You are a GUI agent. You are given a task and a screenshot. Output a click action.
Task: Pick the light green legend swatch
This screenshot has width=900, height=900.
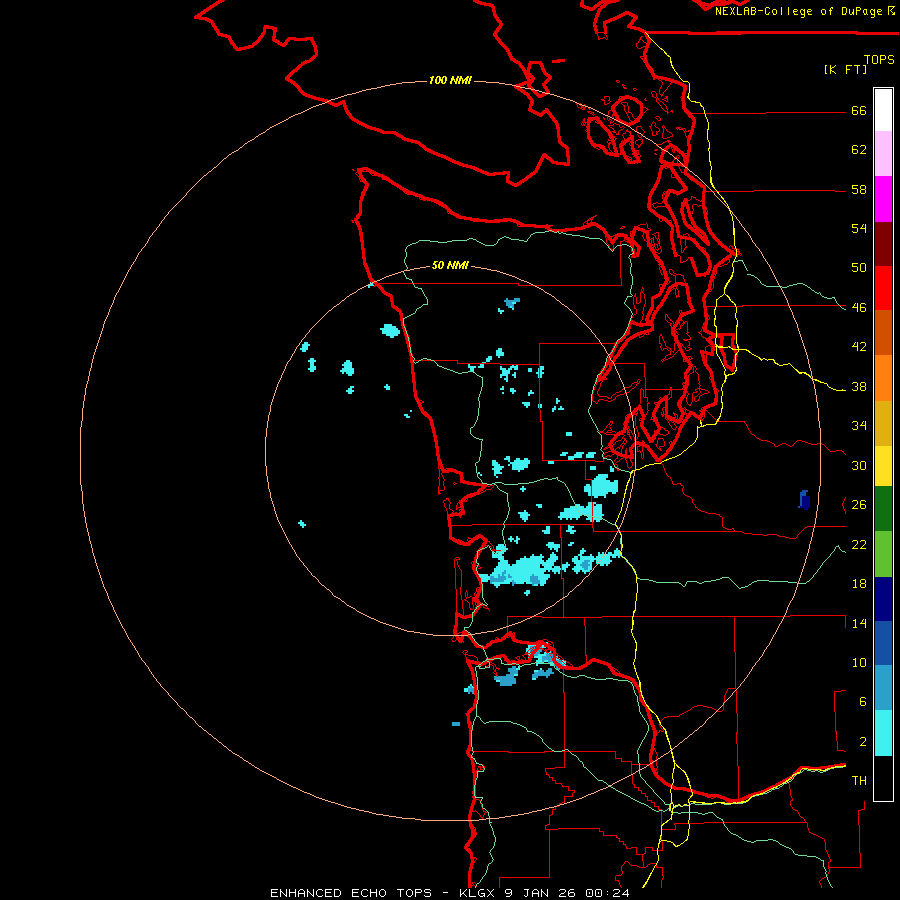883,554
